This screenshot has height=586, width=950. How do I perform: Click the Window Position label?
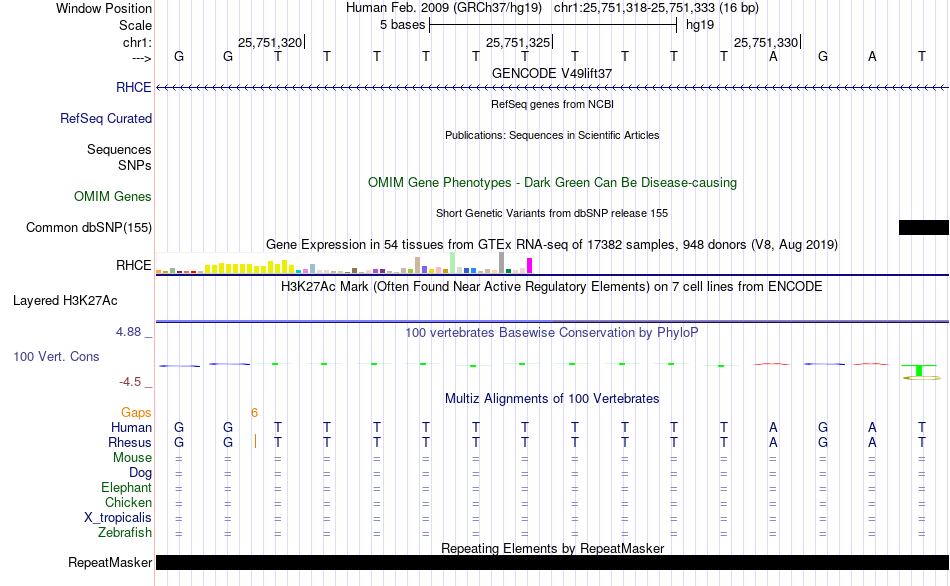pyautogui.click(x=104, y=8)
